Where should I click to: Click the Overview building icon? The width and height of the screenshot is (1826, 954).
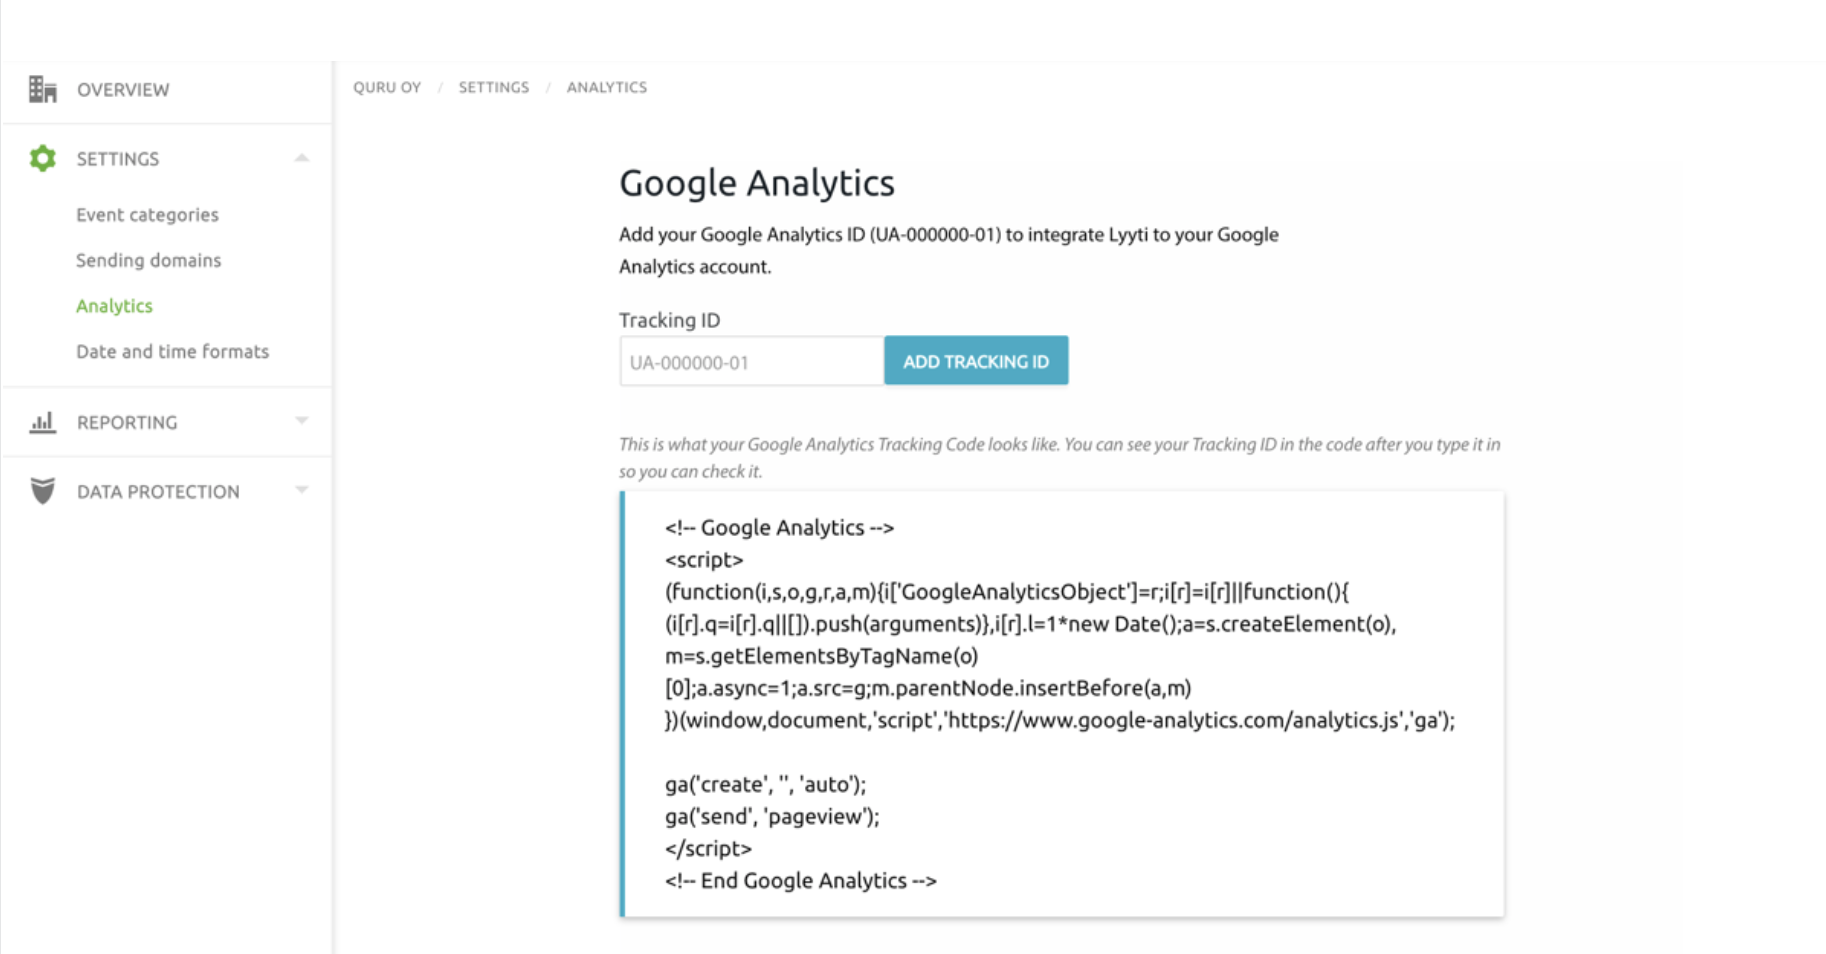(42, 90)
